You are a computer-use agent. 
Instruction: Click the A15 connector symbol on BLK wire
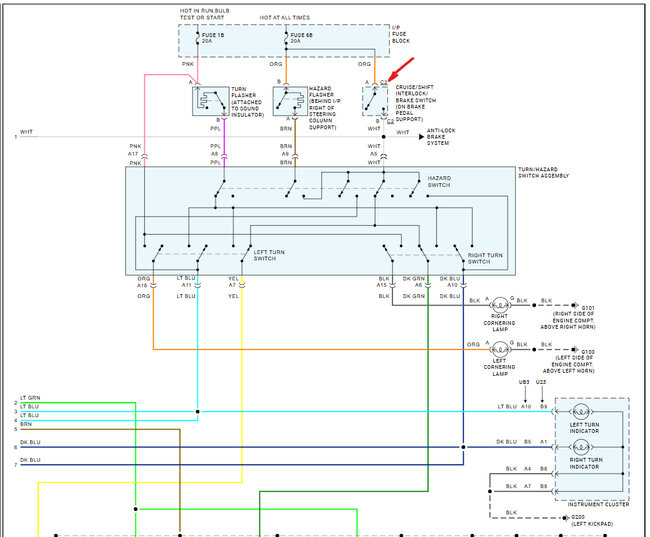(393, 286)
